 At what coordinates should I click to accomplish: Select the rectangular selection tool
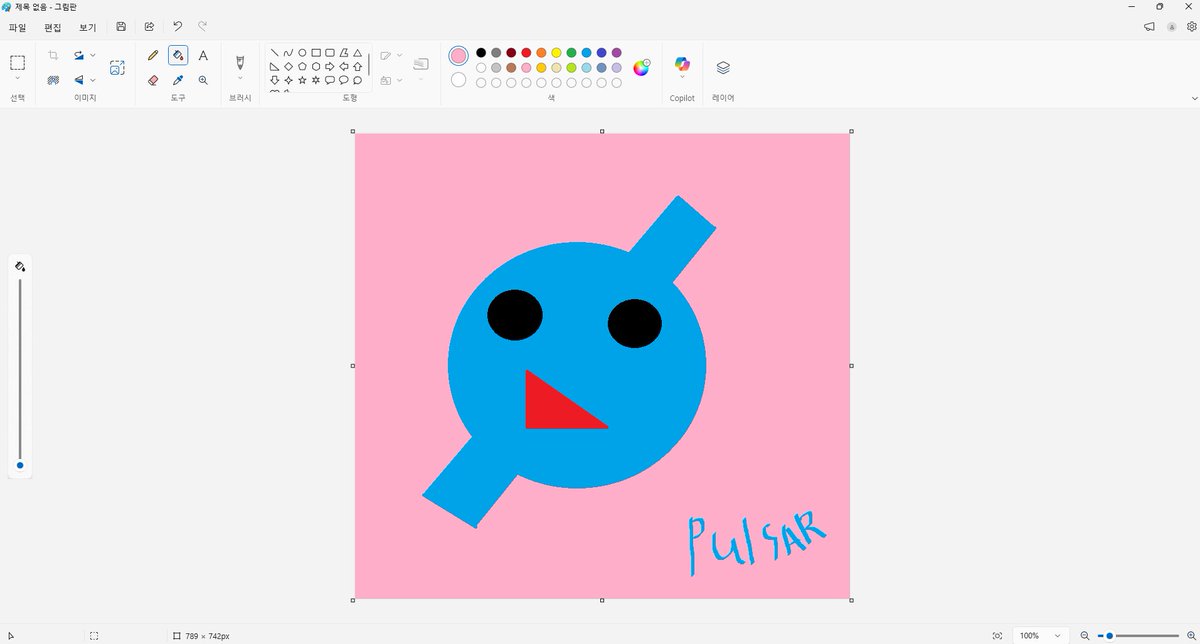(x=16, y=63)
